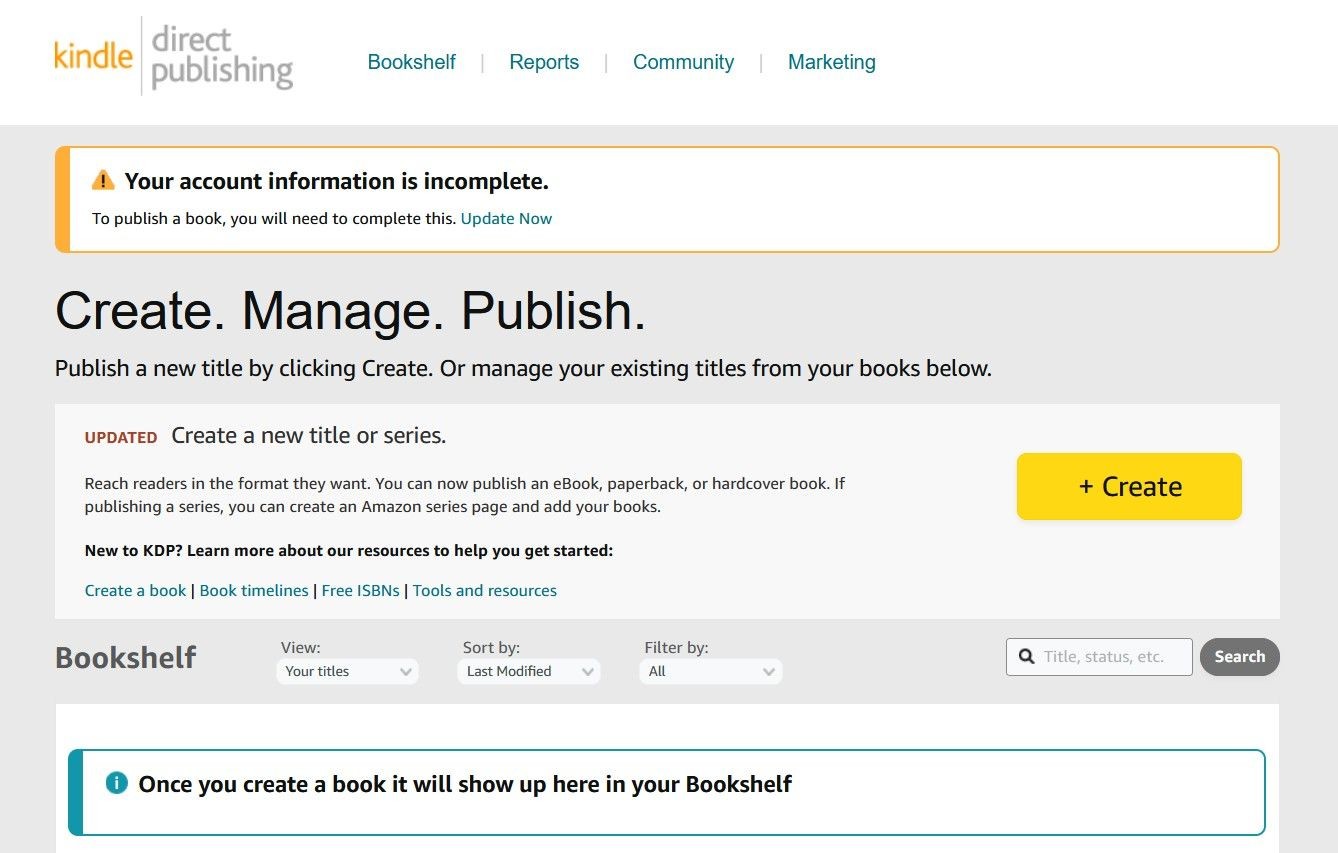Open the 'Free ISBNs' link

360,590
